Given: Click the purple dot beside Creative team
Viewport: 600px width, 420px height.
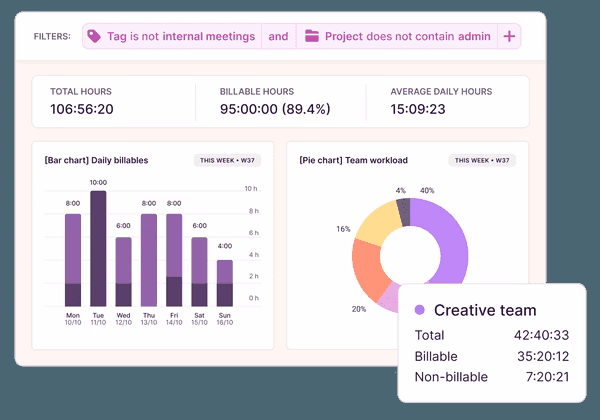Looking at the screenshot, I should (x=419, y=310).
